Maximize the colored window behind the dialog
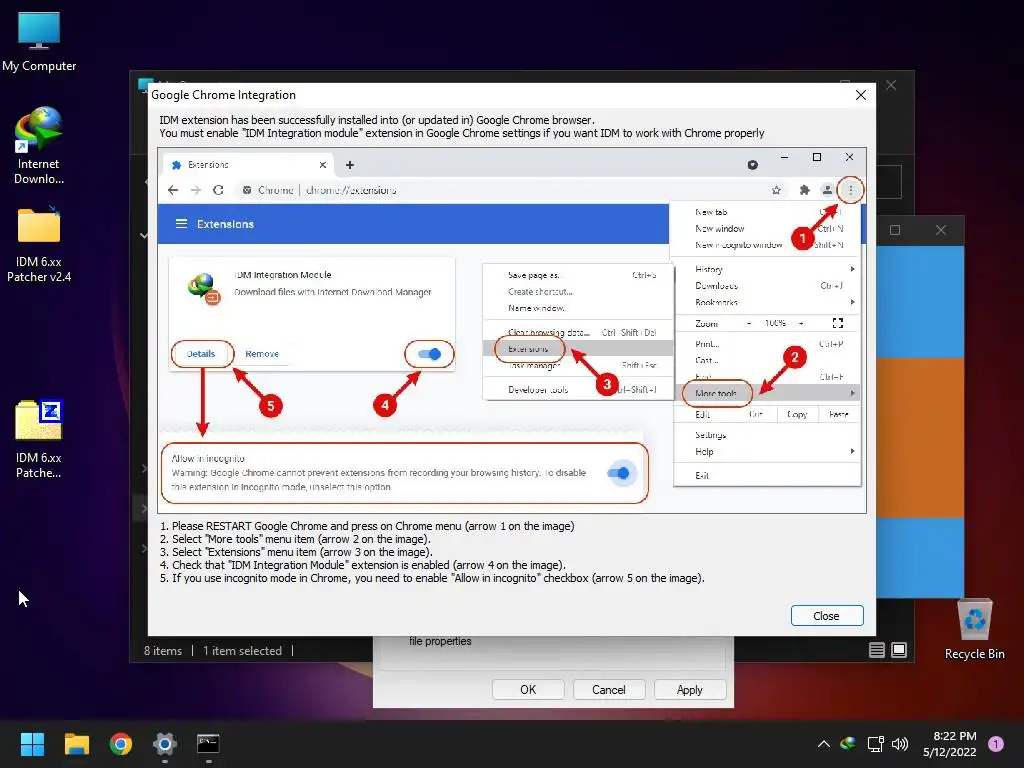The width and height of the screenshot is (1024, 768). pyautogui.click(x=895, y=230)
